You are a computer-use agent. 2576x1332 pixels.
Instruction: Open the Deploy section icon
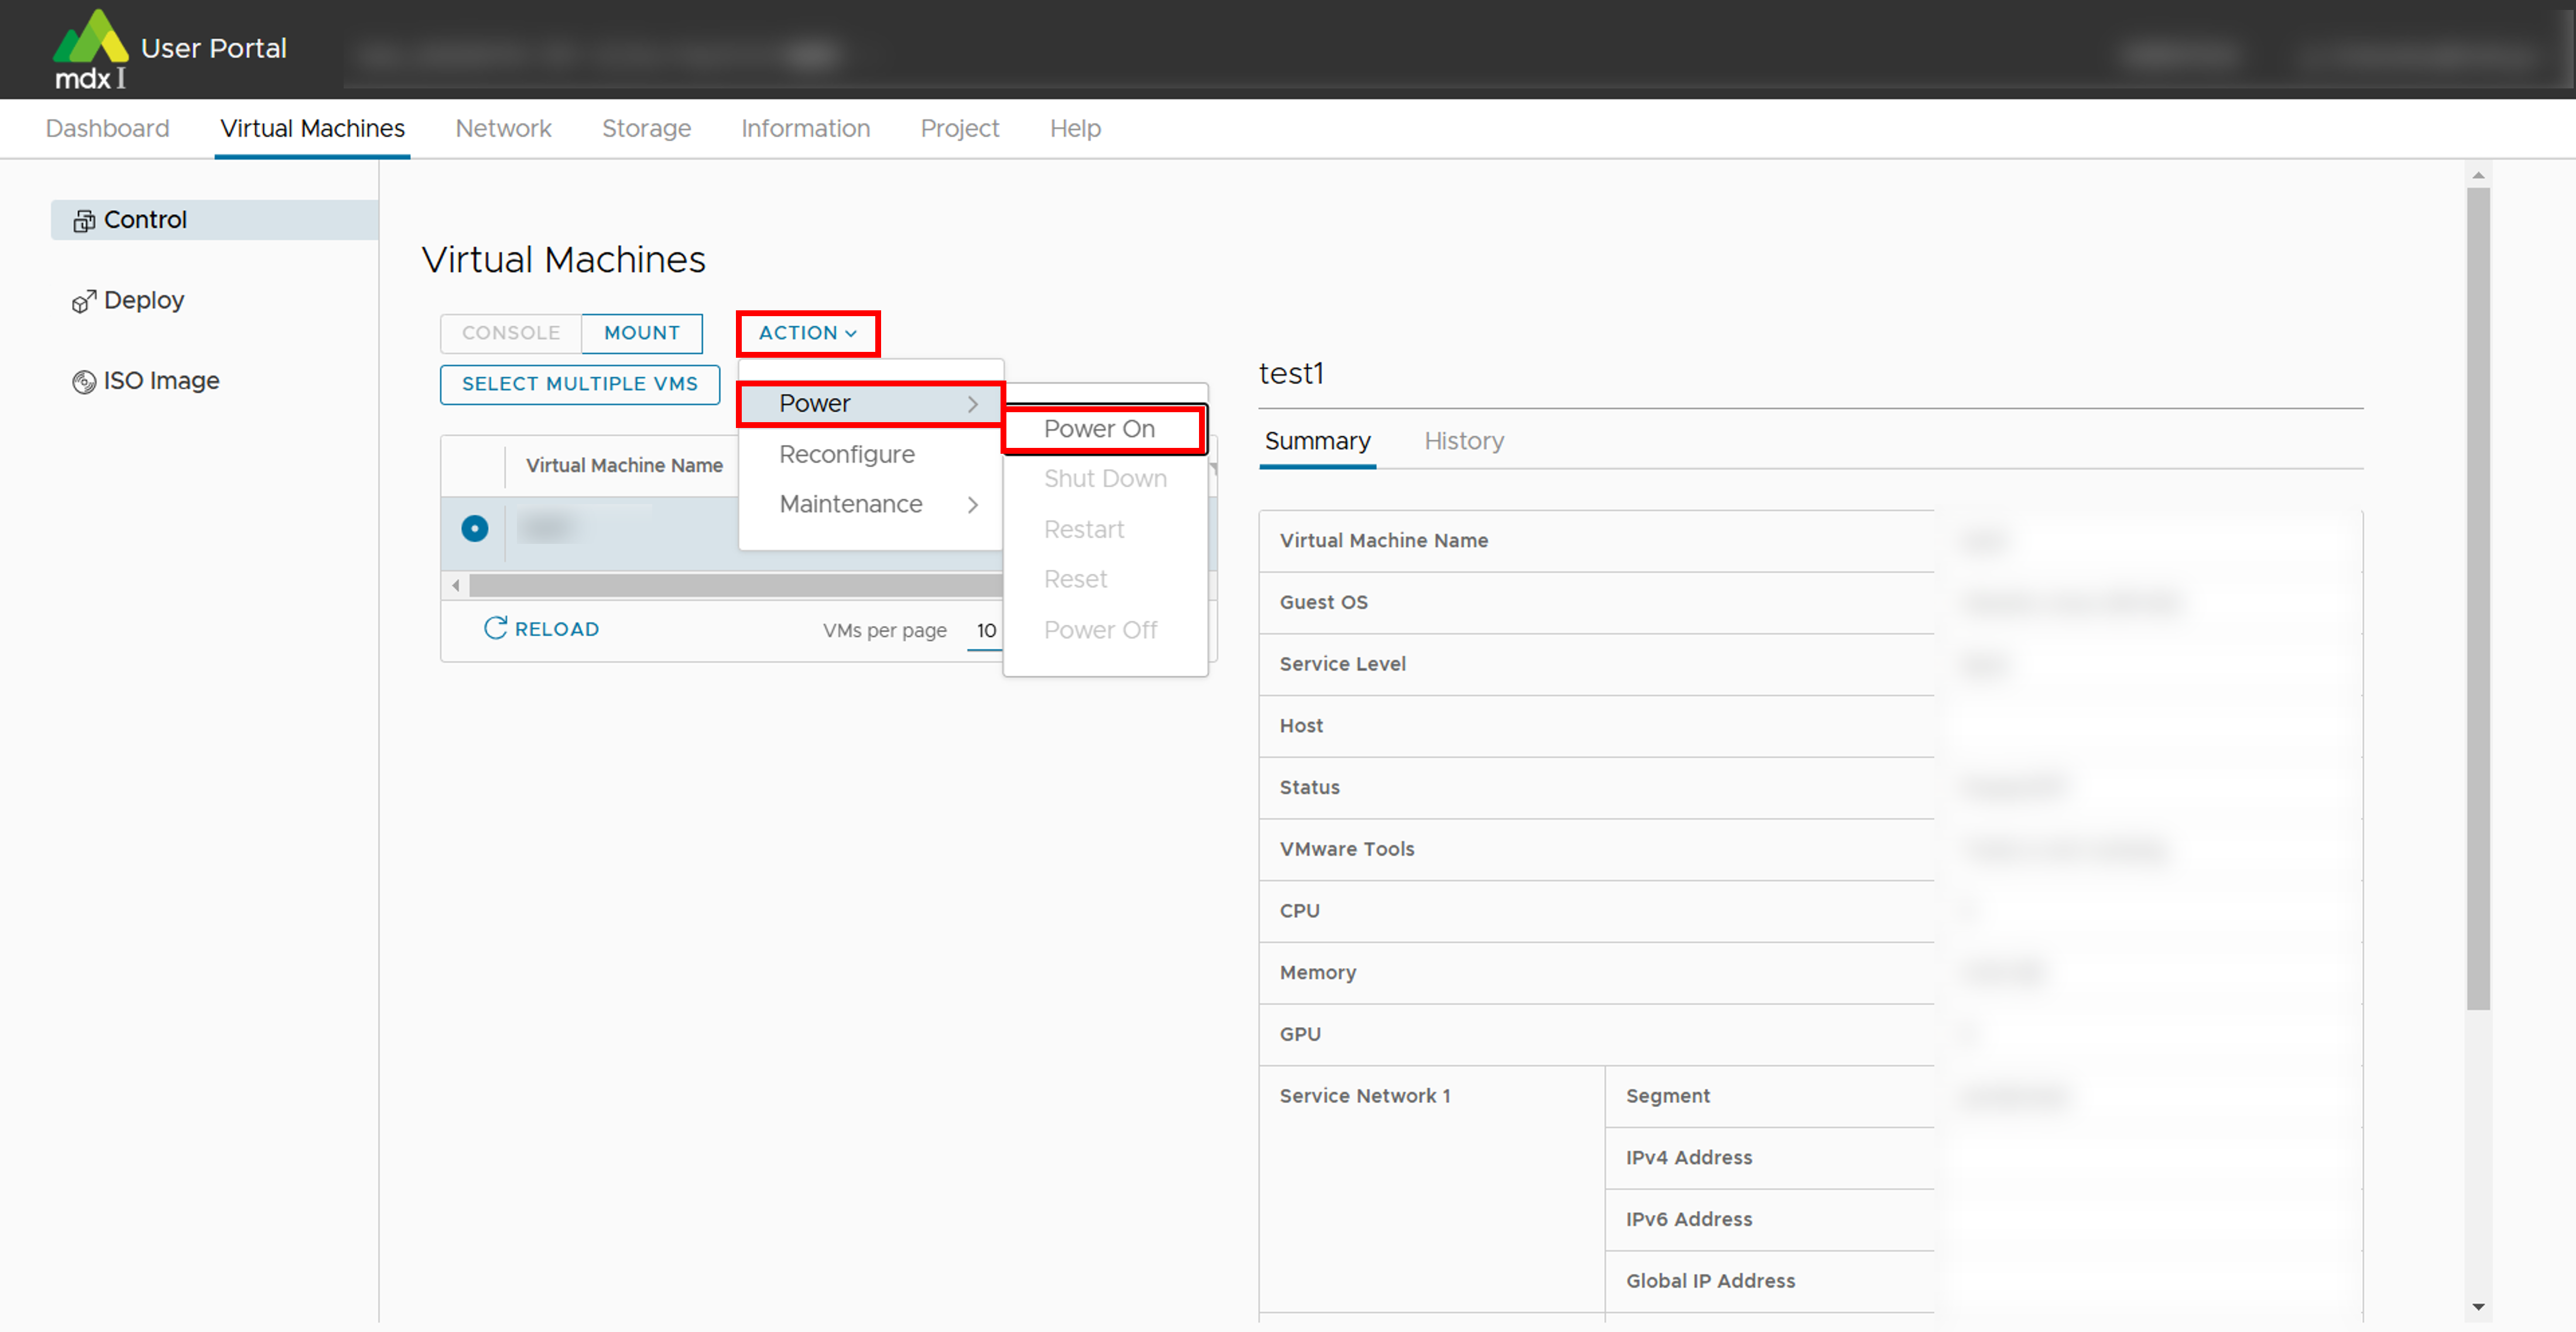point(85,299)
